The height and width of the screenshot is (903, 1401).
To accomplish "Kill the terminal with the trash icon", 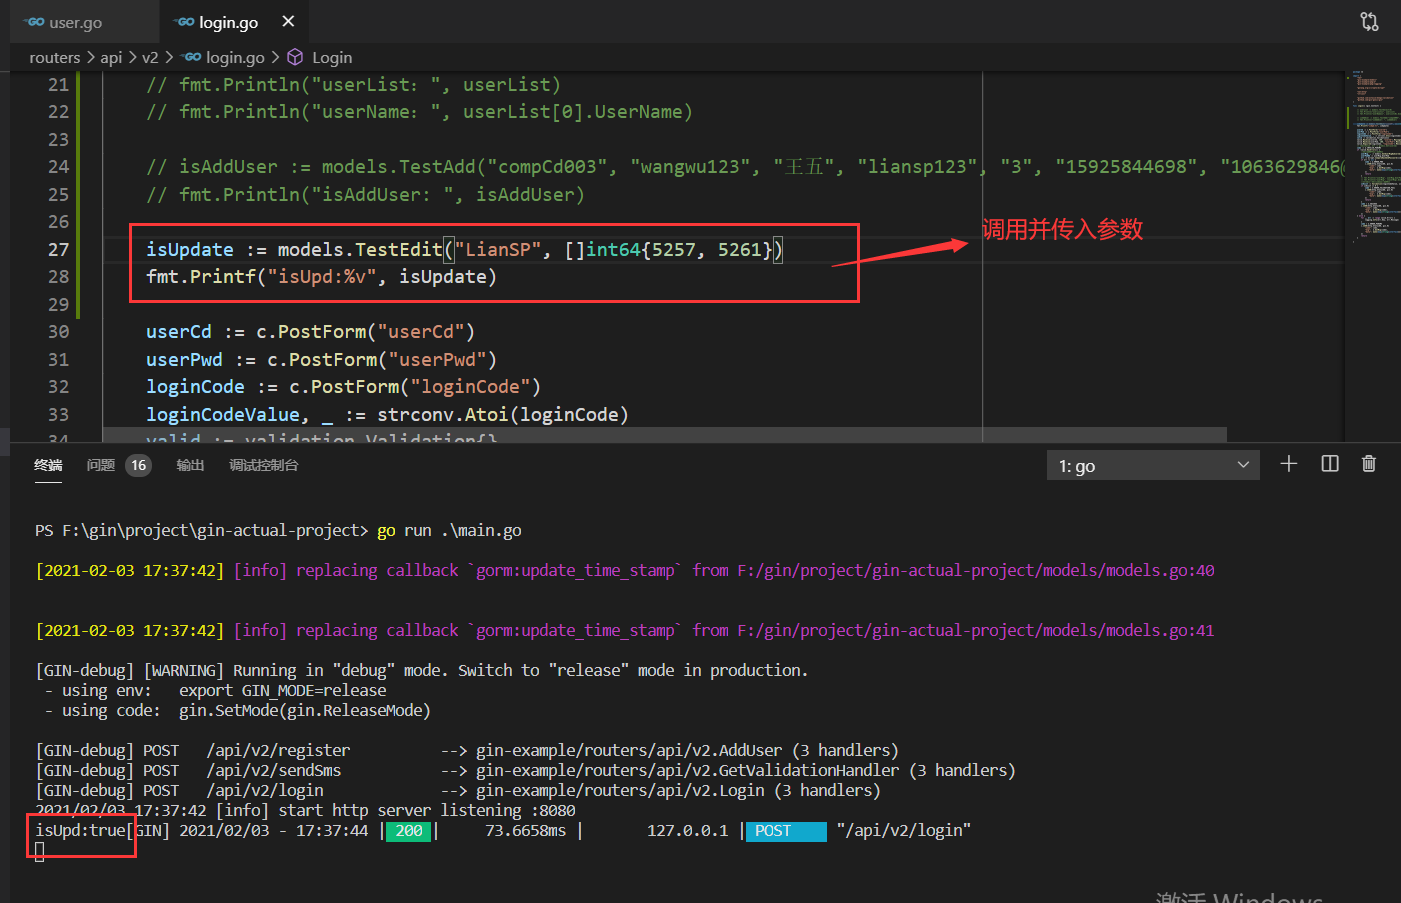I will tap(1368, 464).
